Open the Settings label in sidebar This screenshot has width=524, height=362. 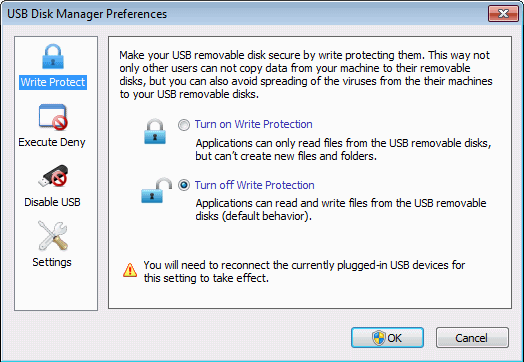(x=52, y=262)
